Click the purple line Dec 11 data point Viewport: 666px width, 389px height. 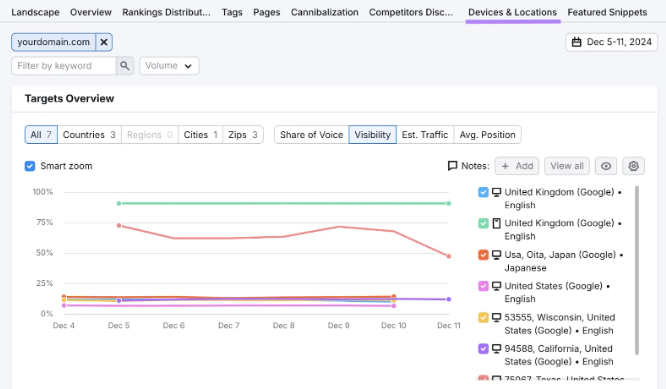(449, 299)
